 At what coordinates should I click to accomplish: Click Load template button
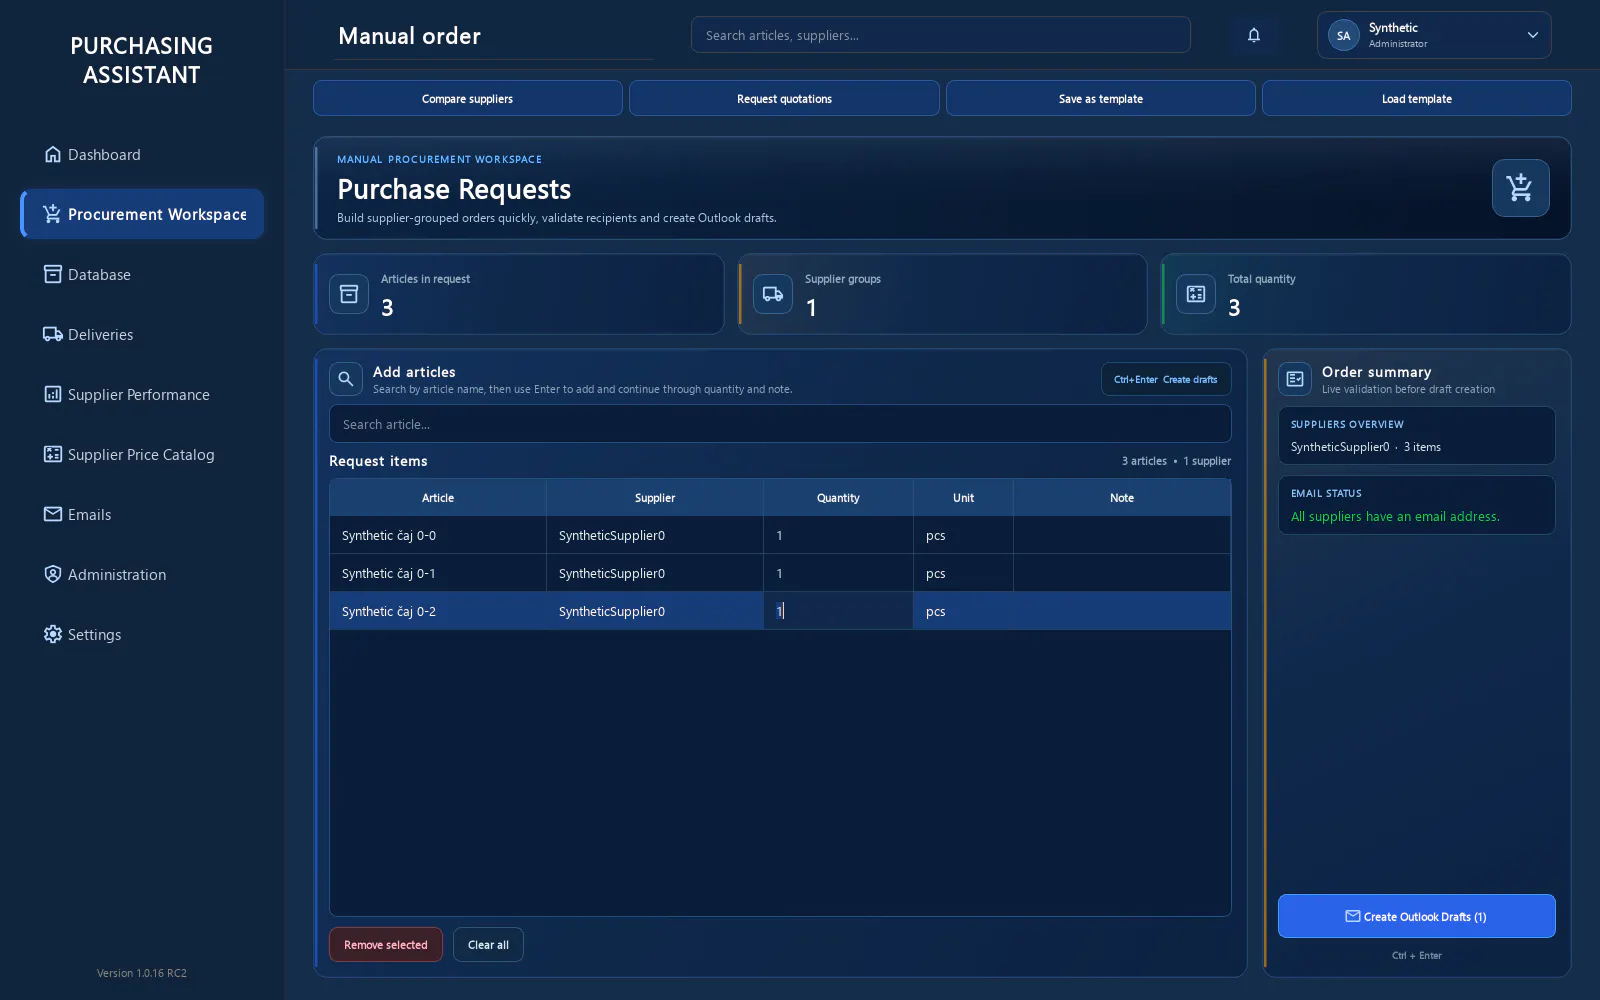click(1416, 98)
